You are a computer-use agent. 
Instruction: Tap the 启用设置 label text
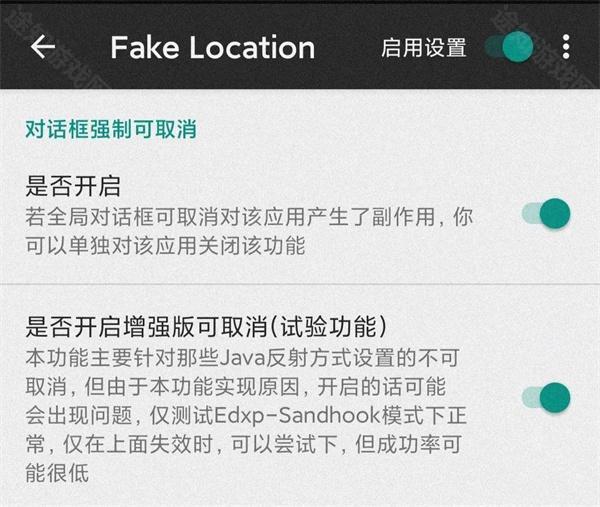click(x=424, y=47)
